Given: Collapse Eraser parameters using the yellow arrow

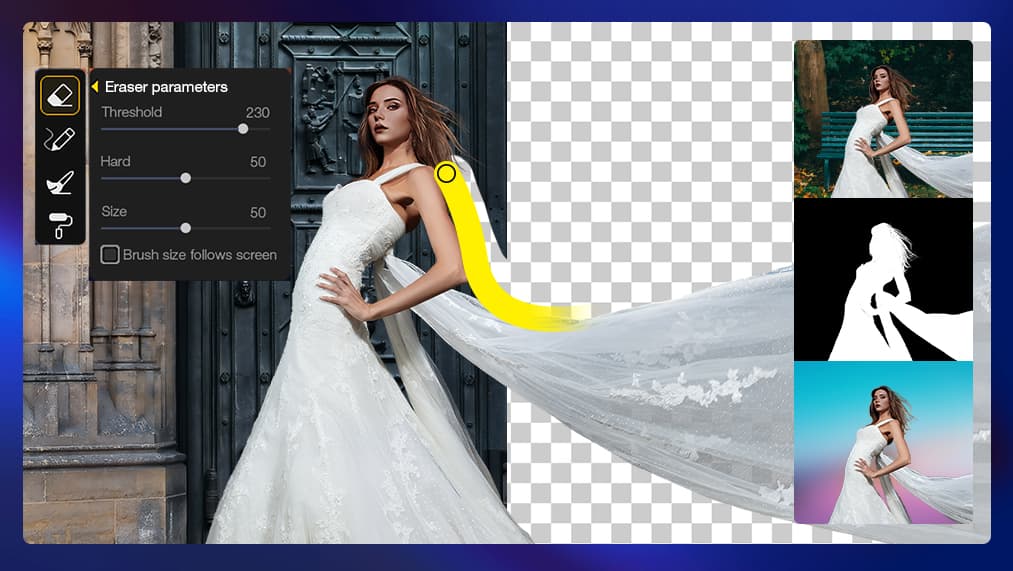Looking at the screenshot, I should pos(95,88).
